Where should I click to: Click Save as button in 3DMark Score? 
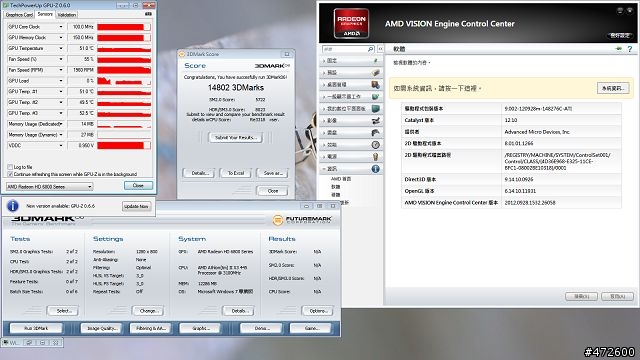[x=272, y=173]
